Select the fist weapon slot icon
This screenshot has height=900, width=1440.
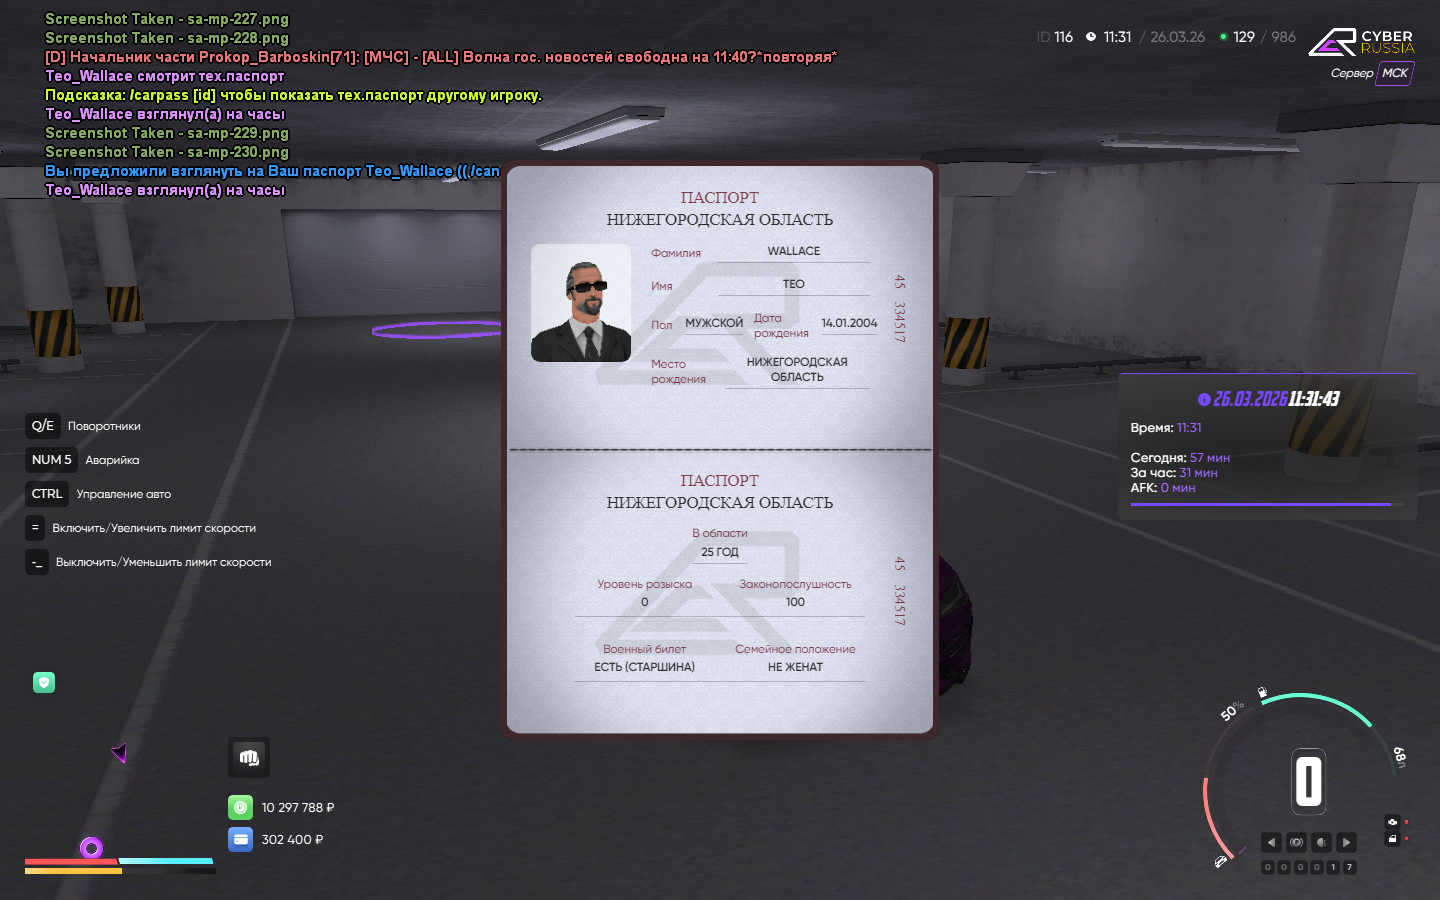coord(249,758)
